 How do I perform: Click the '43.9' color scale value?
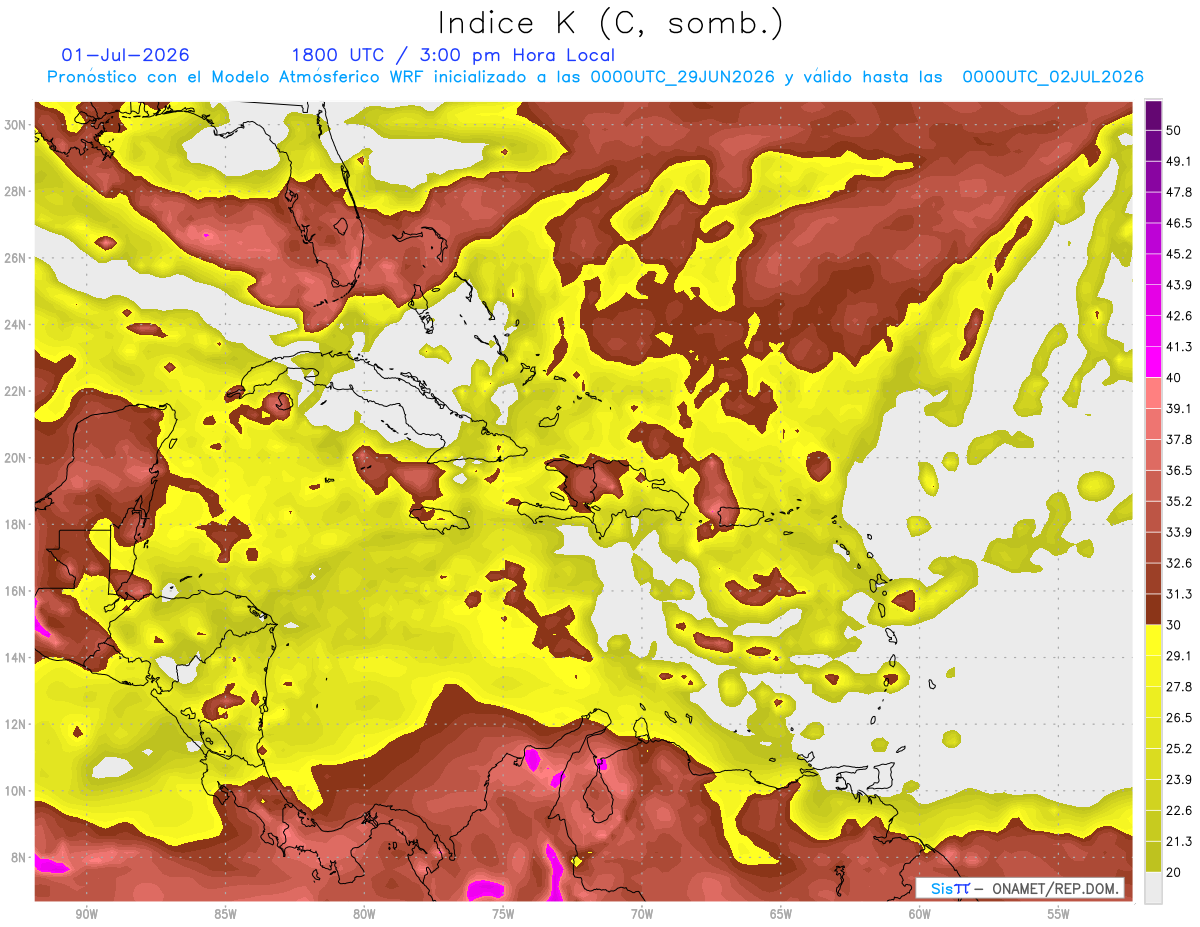click(1178, 285)
